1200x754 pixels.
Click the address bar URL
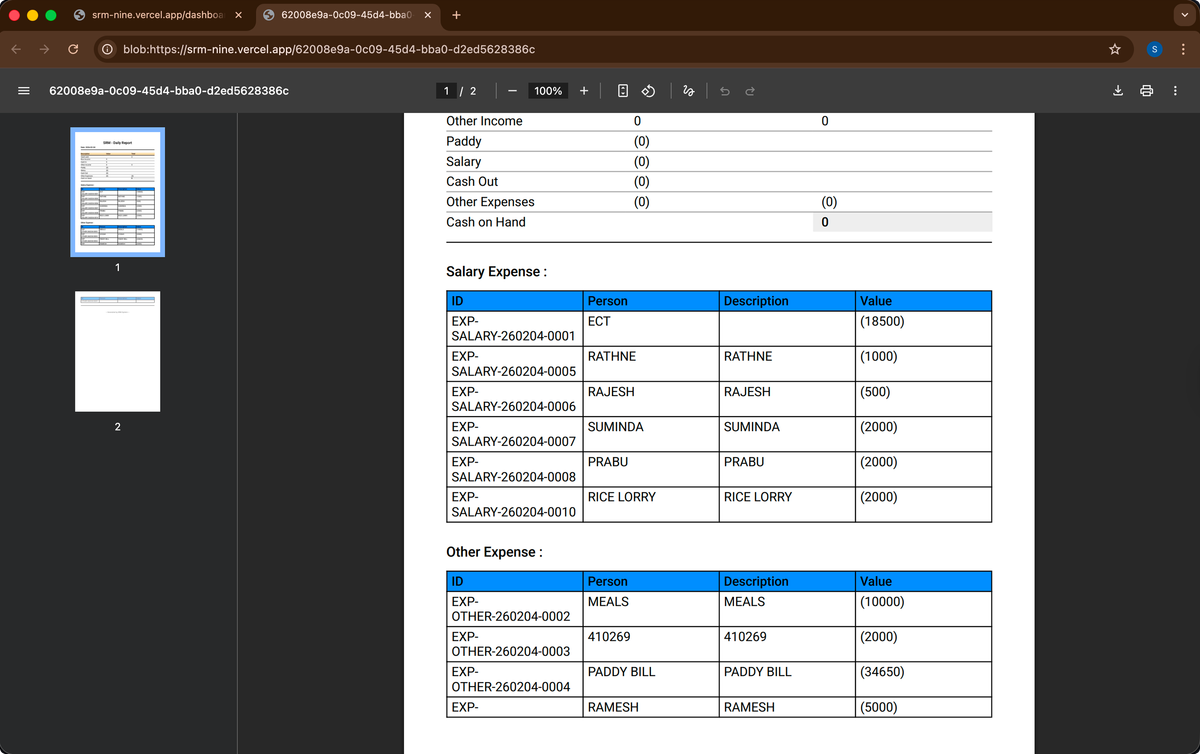329,49
